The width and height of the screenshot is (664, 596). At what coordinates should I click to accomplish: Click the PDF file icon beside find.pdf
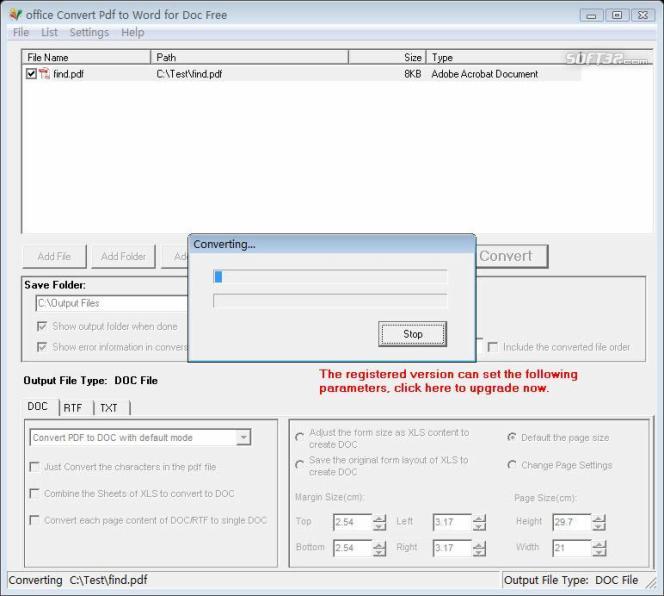point(44,74)
